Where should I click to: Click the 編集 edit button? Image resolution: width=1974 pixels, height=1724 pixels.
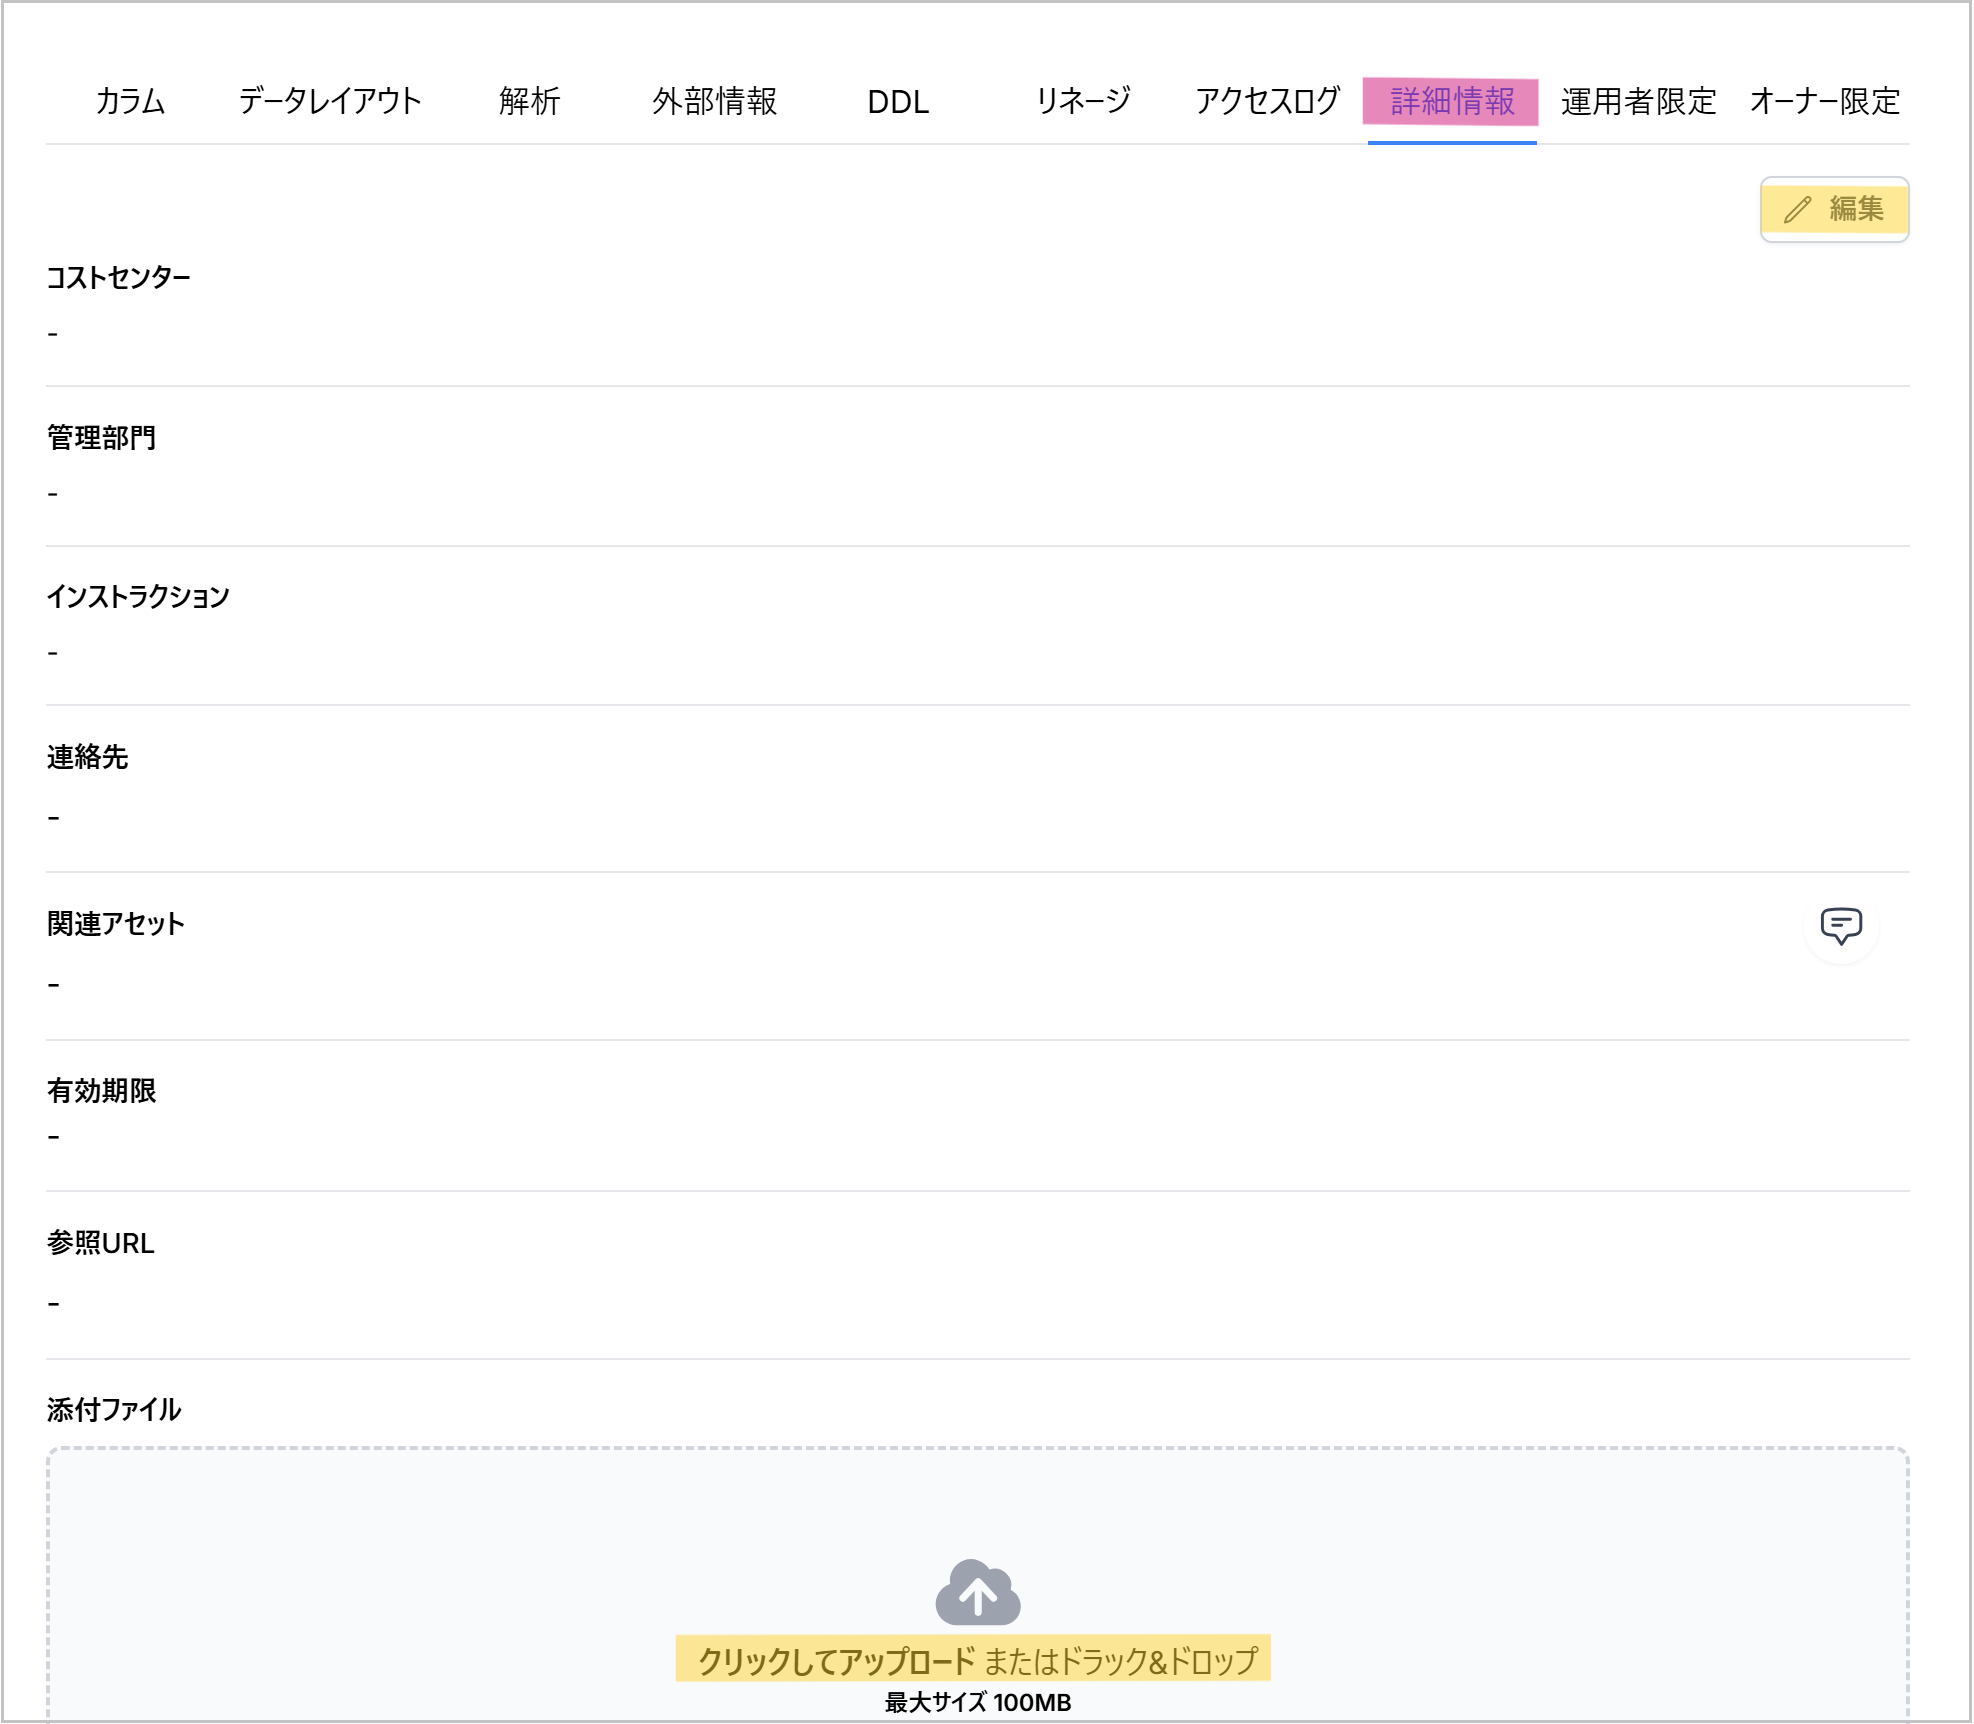coord(1834,209)
